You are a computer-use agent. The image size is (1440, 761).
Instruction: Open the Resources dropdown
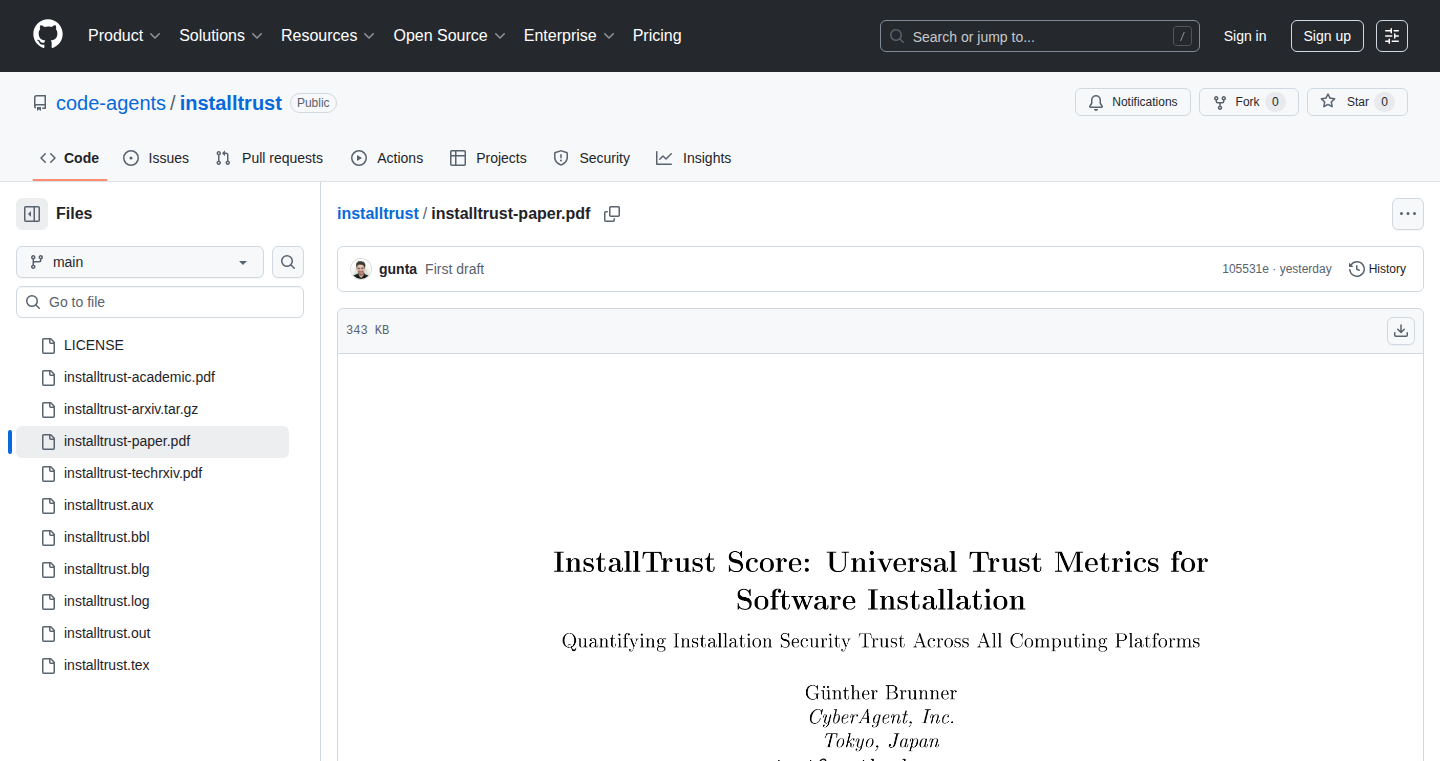(x=328, y=36)
